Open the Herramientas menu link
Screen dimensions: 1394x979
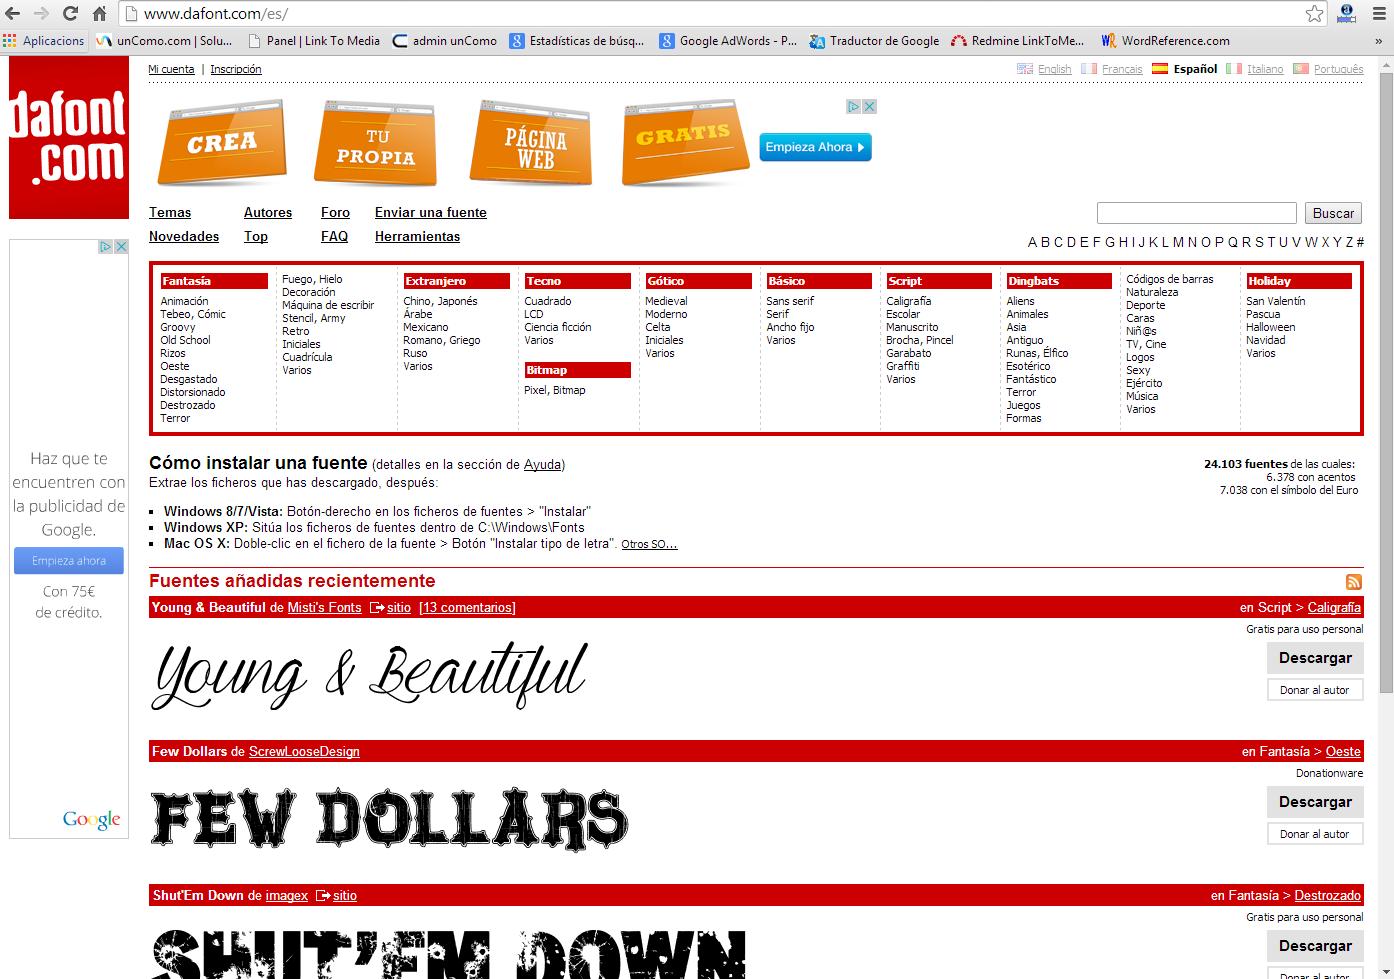417,236
